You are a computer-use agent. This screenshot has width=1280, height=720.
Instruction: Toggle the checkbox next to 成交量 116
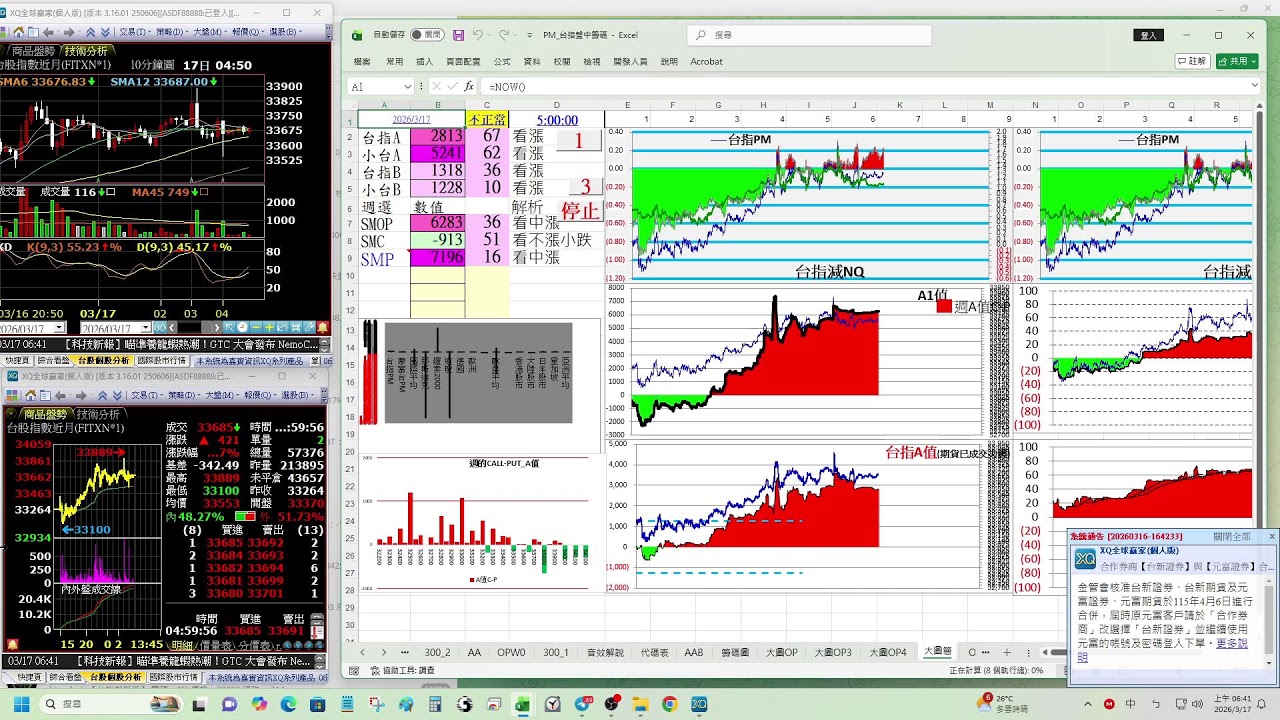pos(111,192)
